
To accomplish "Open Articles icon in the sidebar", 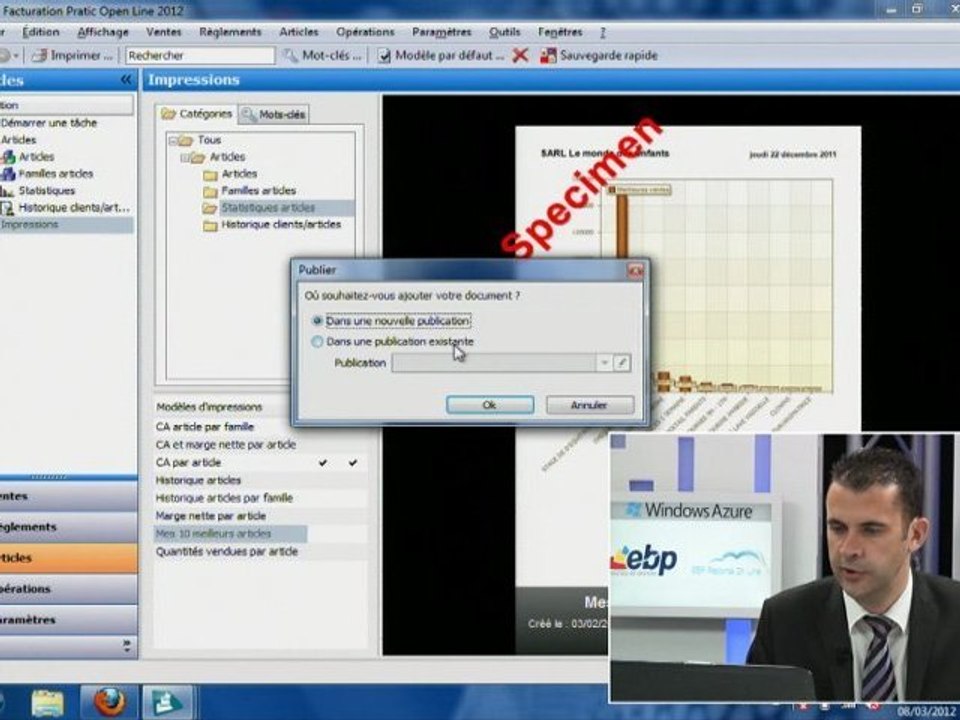I will click(8, 157).
